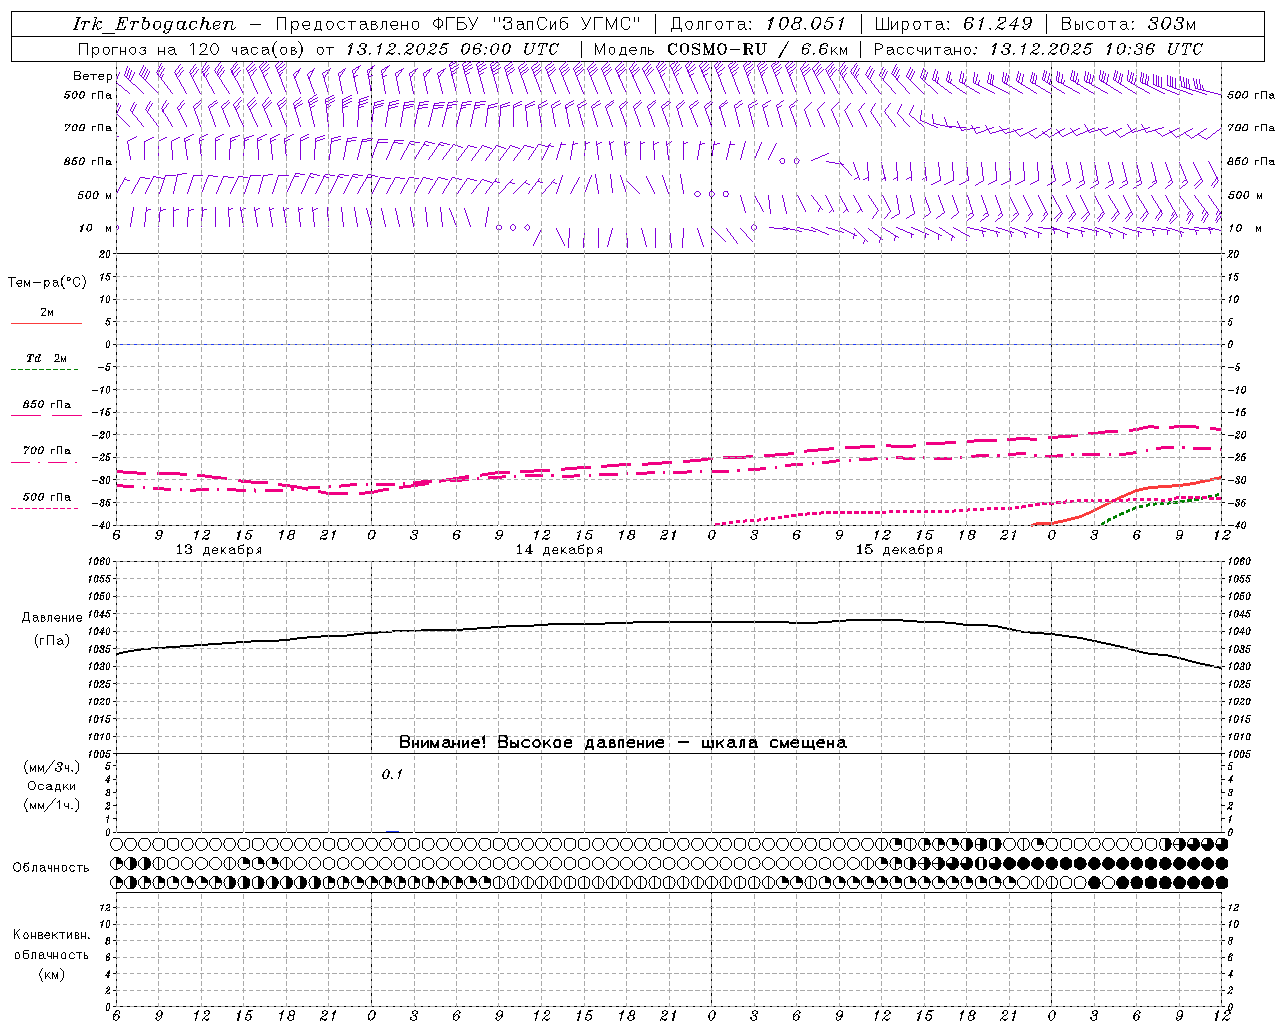Click the 1030 value on right pressure axis
The image size is (1280, 1024).
pos(1238,666)
